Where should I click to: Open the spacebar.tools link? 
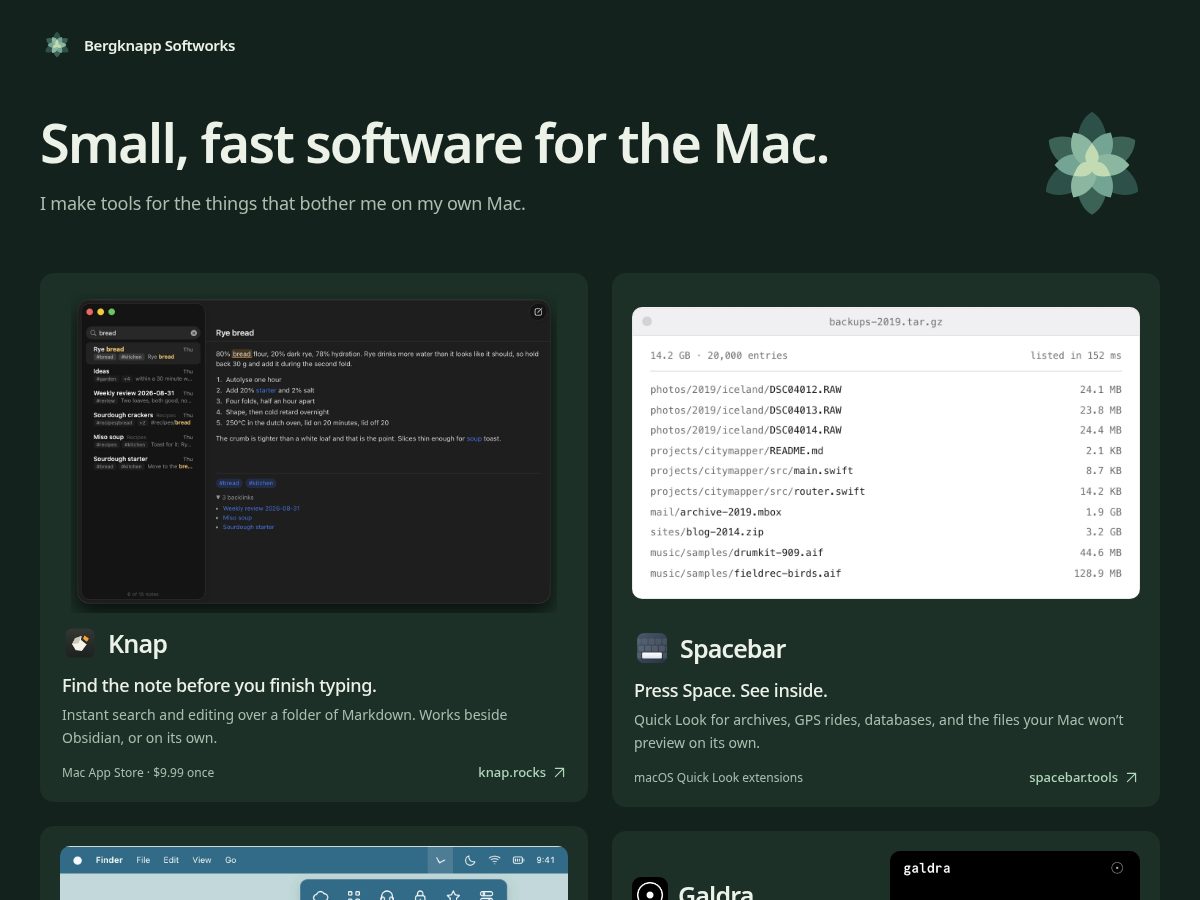click(x=1073, y=777)
